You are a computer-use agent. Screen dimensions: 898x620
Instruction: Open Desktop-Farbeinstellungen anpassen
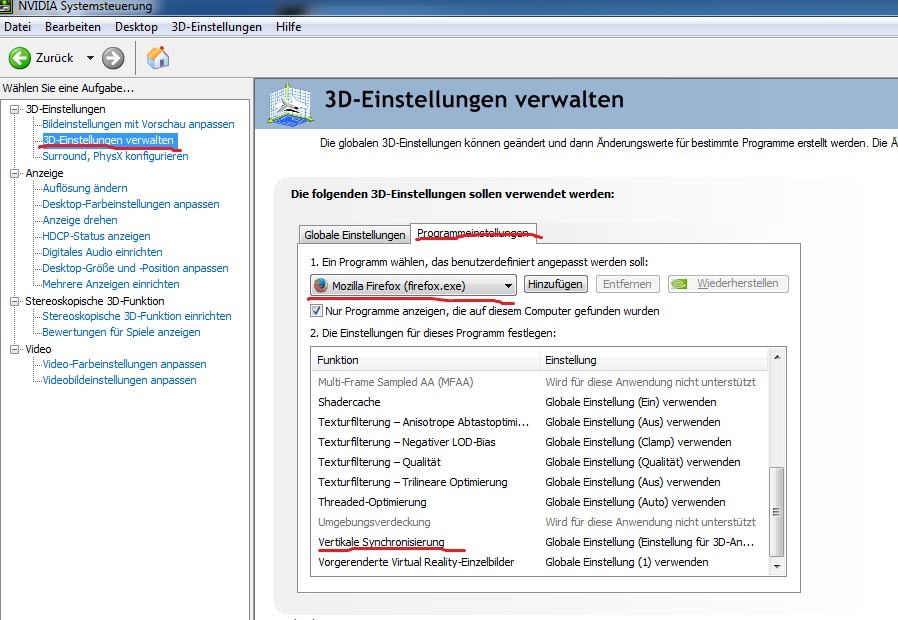pos(131,204)
